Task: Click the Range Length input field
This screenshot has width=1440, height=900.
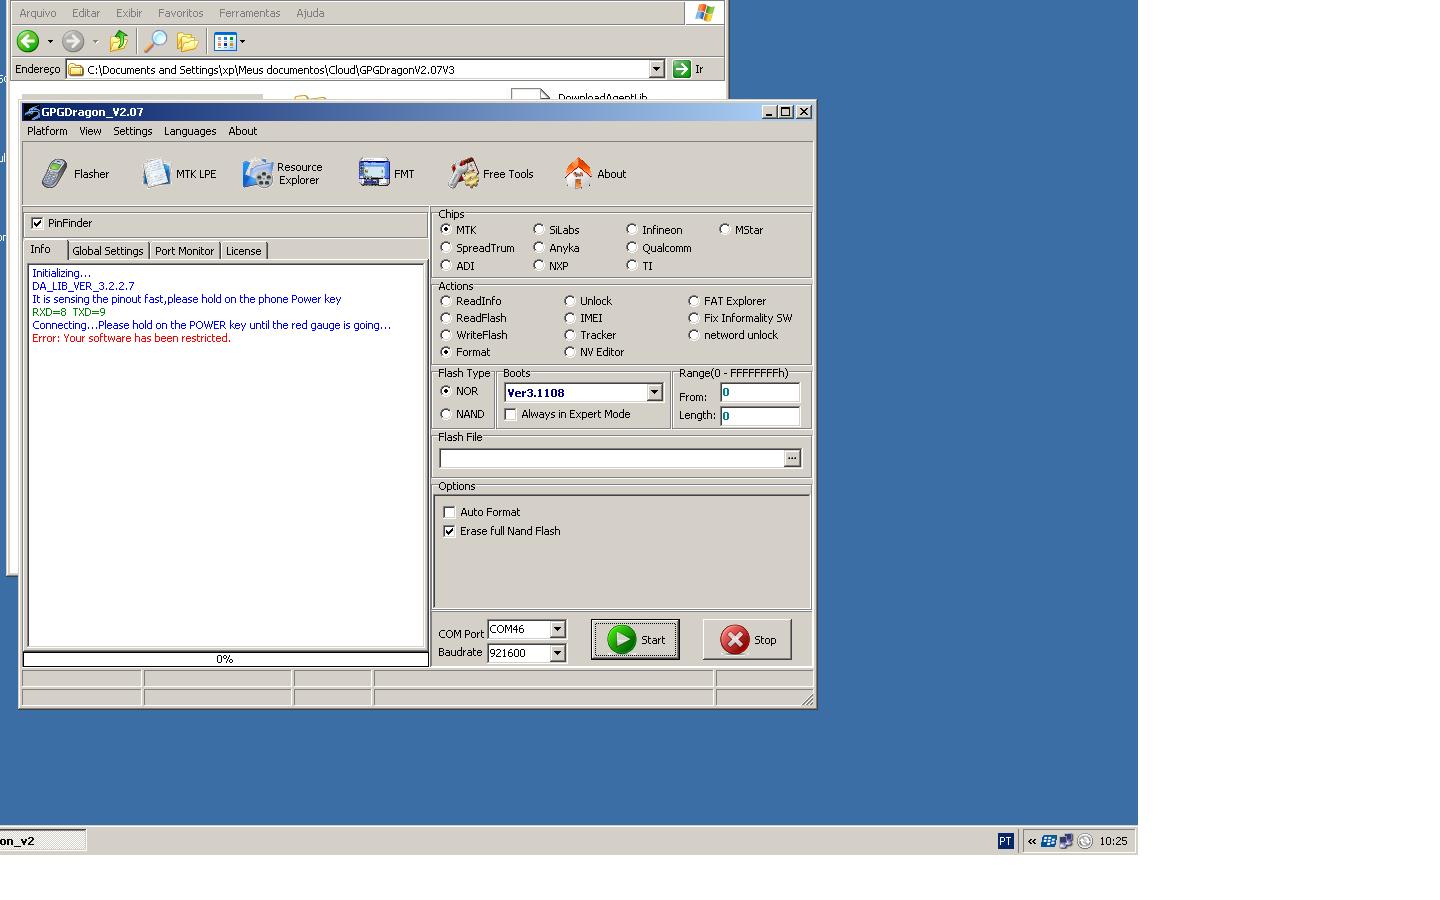Action: tap(760, 415)
